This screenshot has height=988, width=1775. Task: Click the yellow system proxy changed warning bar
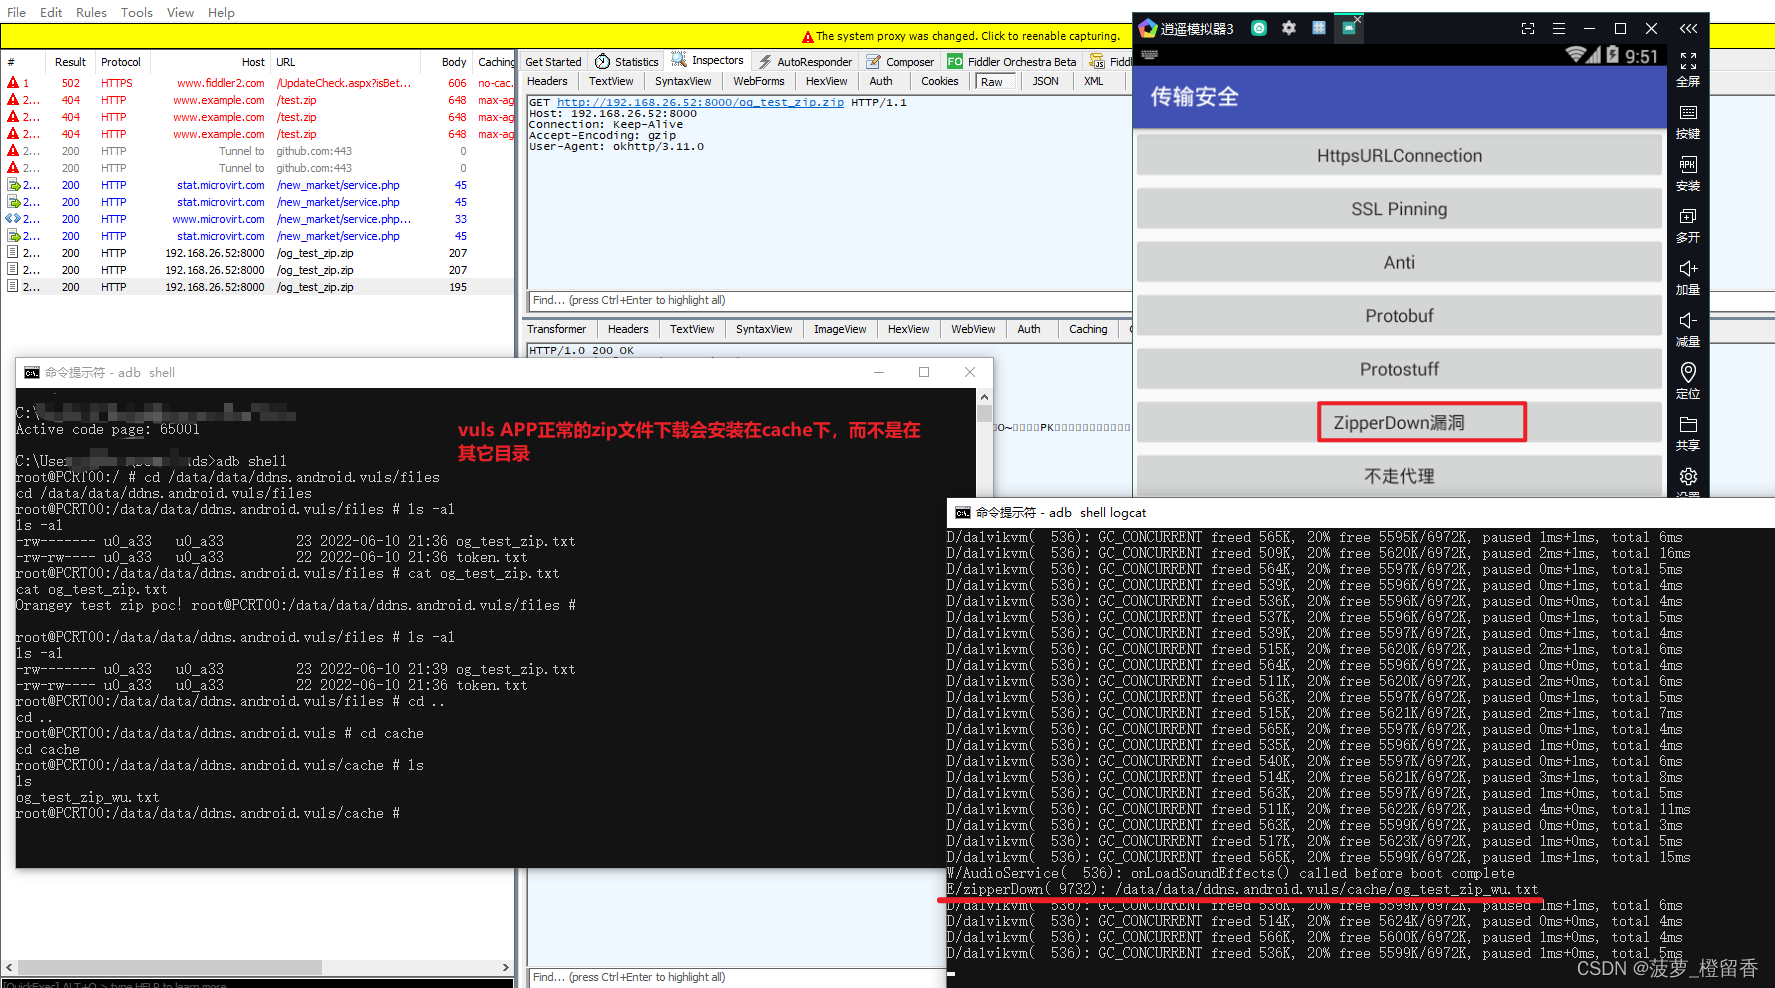click(566, 36)
